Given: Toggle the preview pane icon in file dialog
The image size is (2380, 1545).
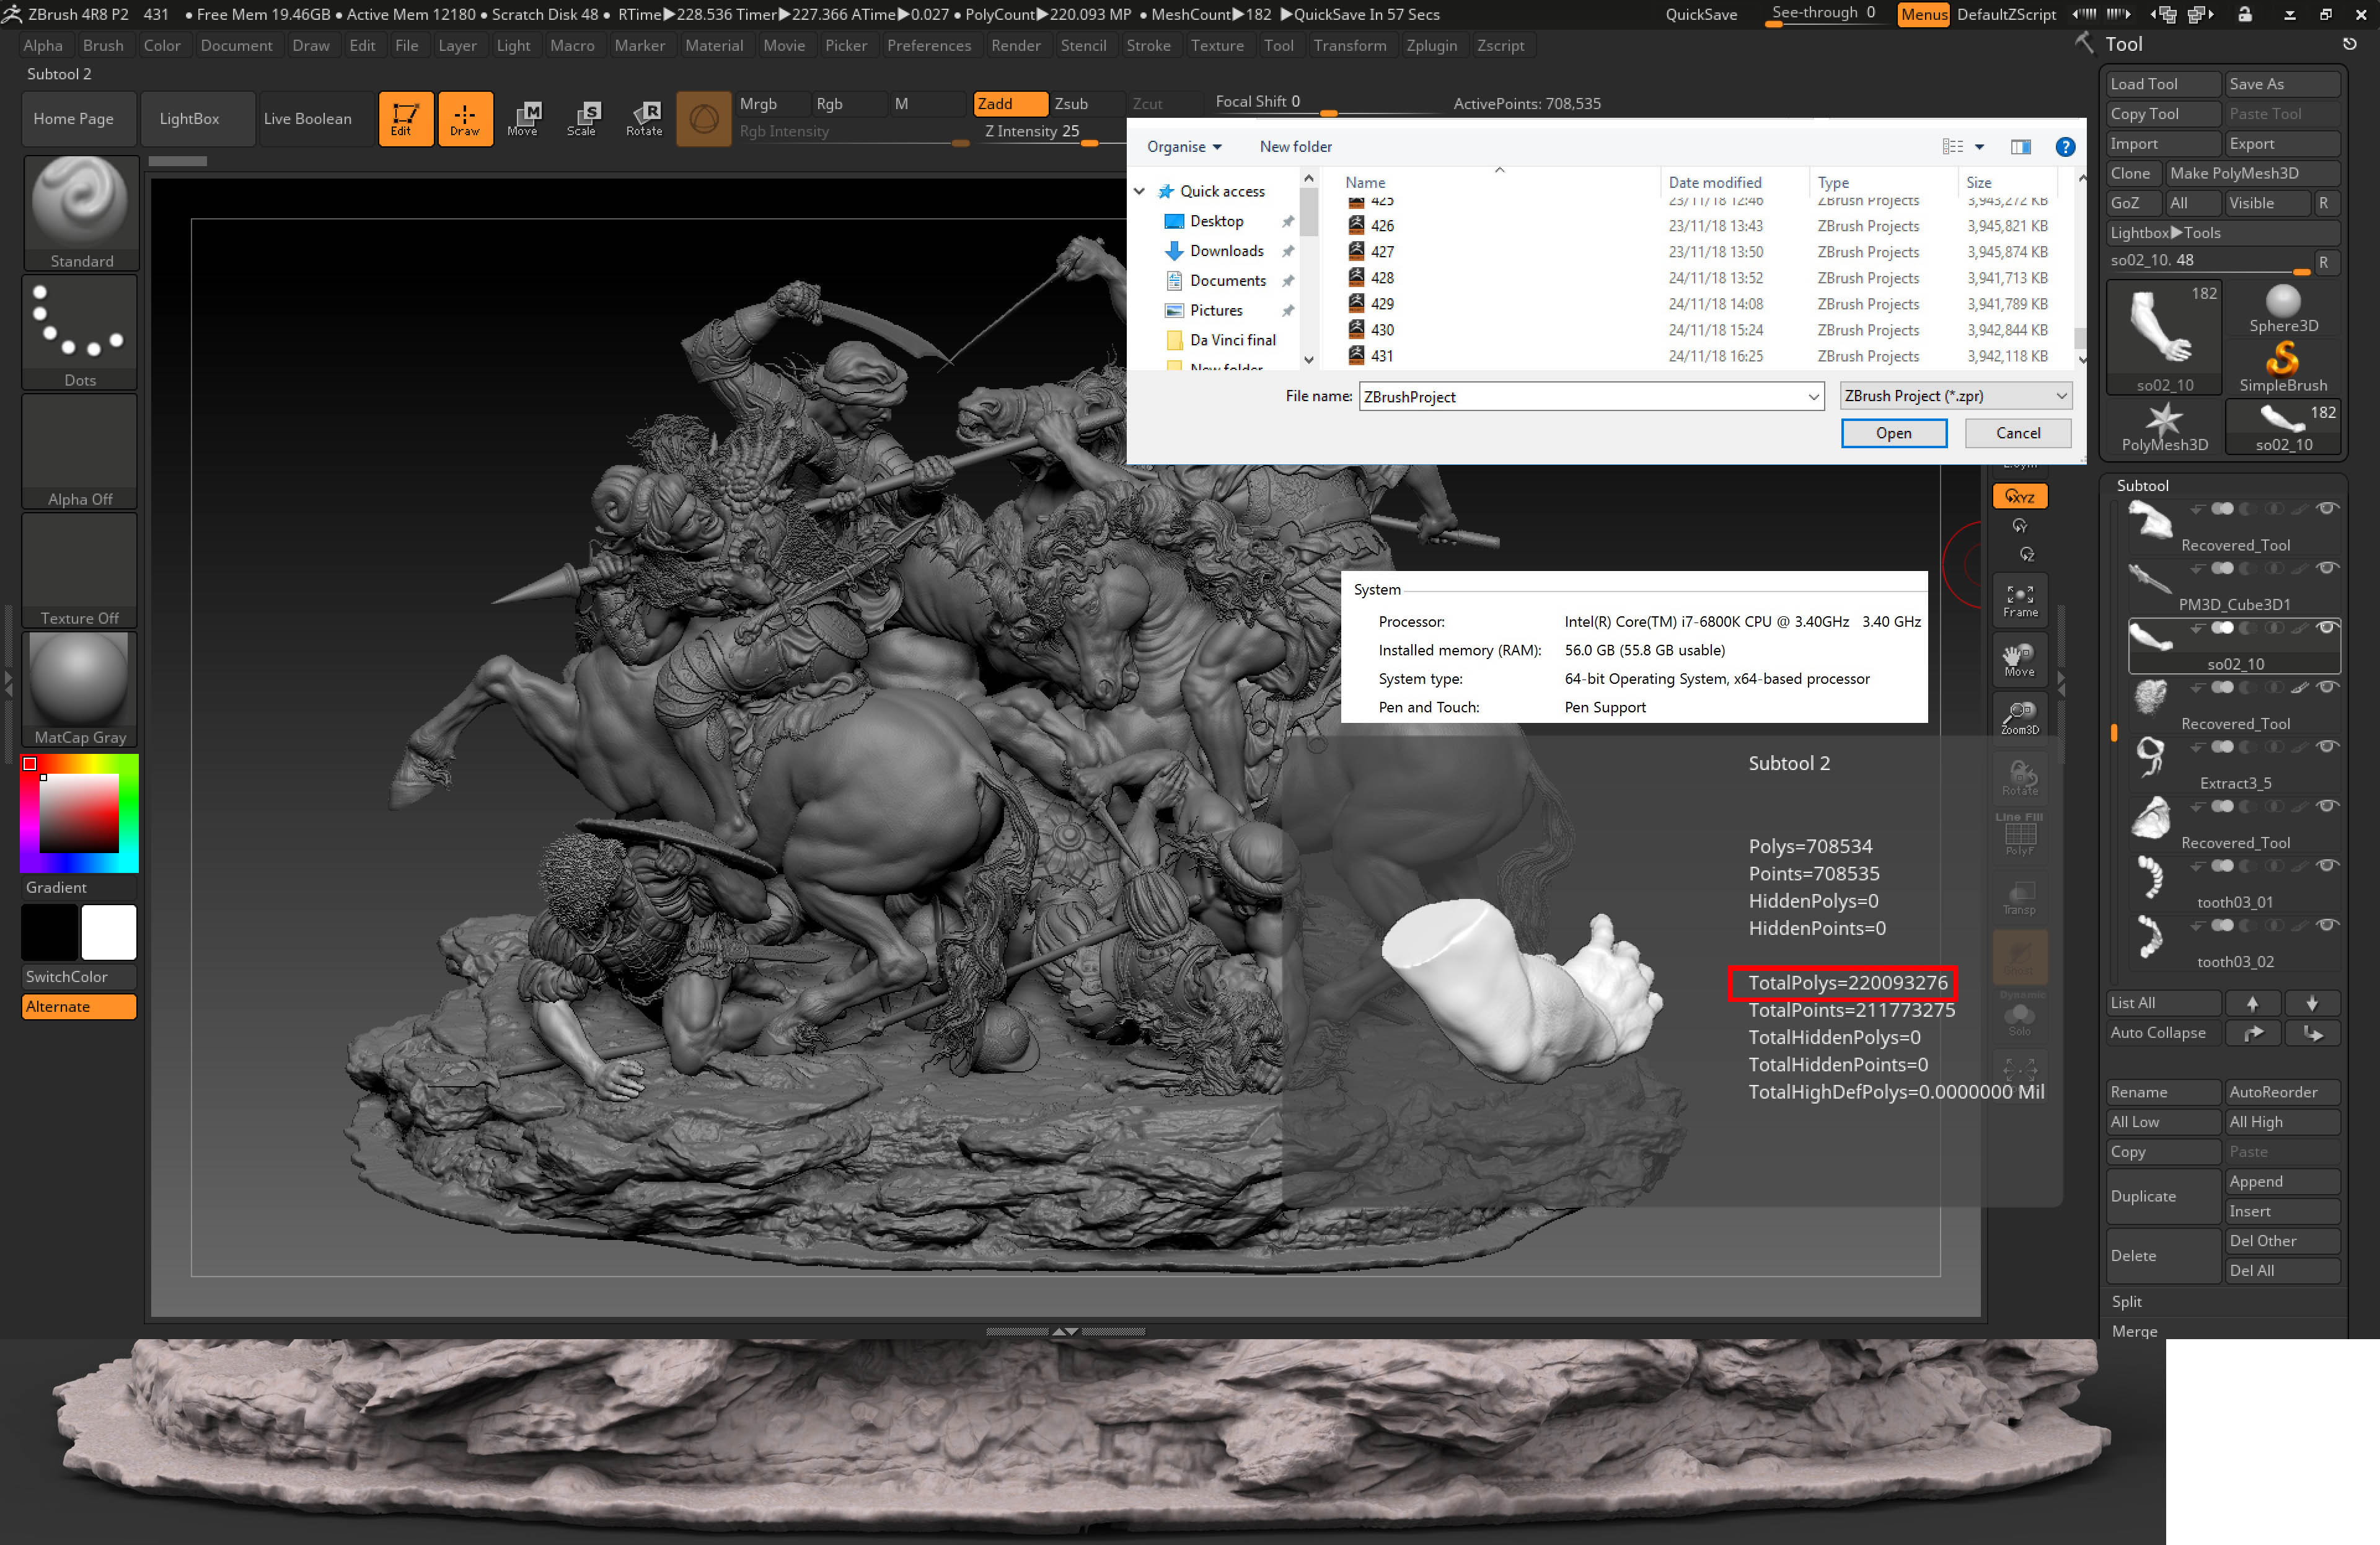Looking at the screenshot, I should click(x=2020, y=147).
